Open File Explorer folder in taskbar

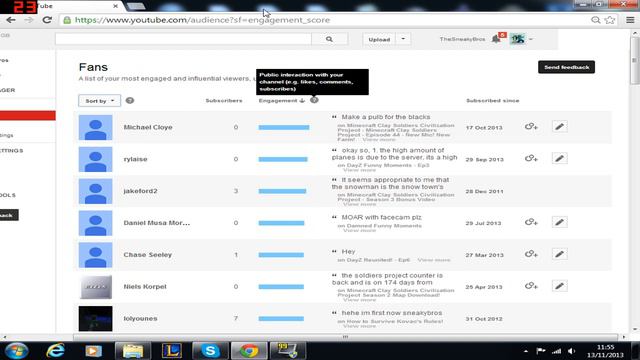coord(133,351)
